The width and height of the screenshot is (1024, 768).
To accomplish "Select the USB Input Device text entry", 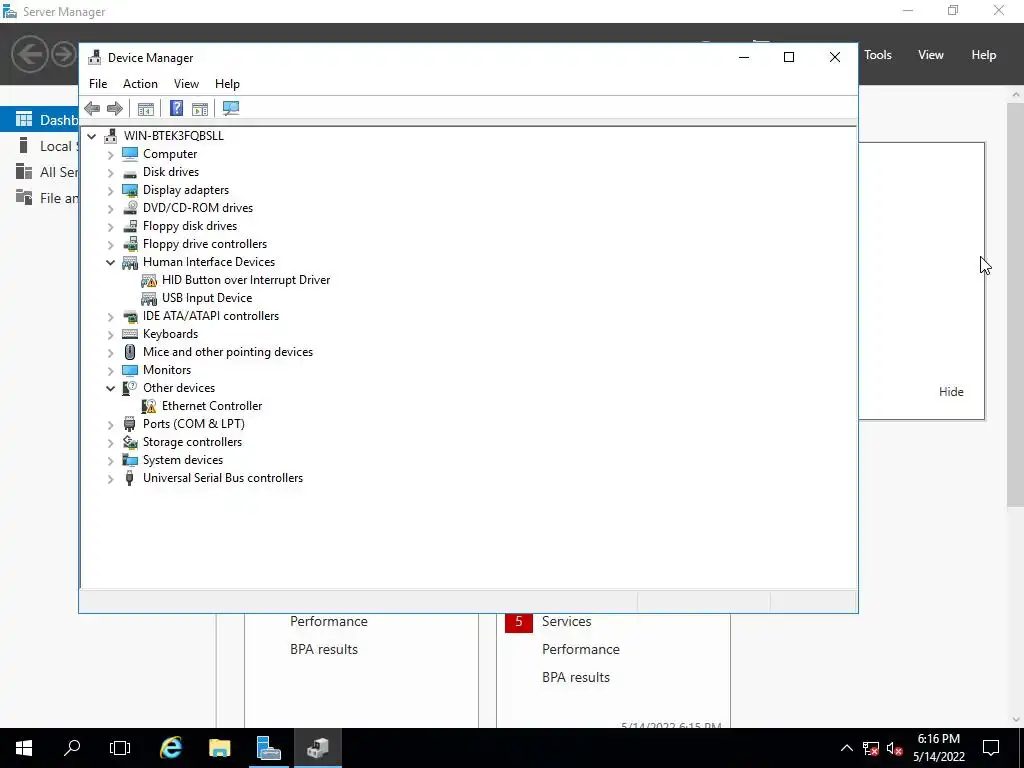I will (206, 298).
